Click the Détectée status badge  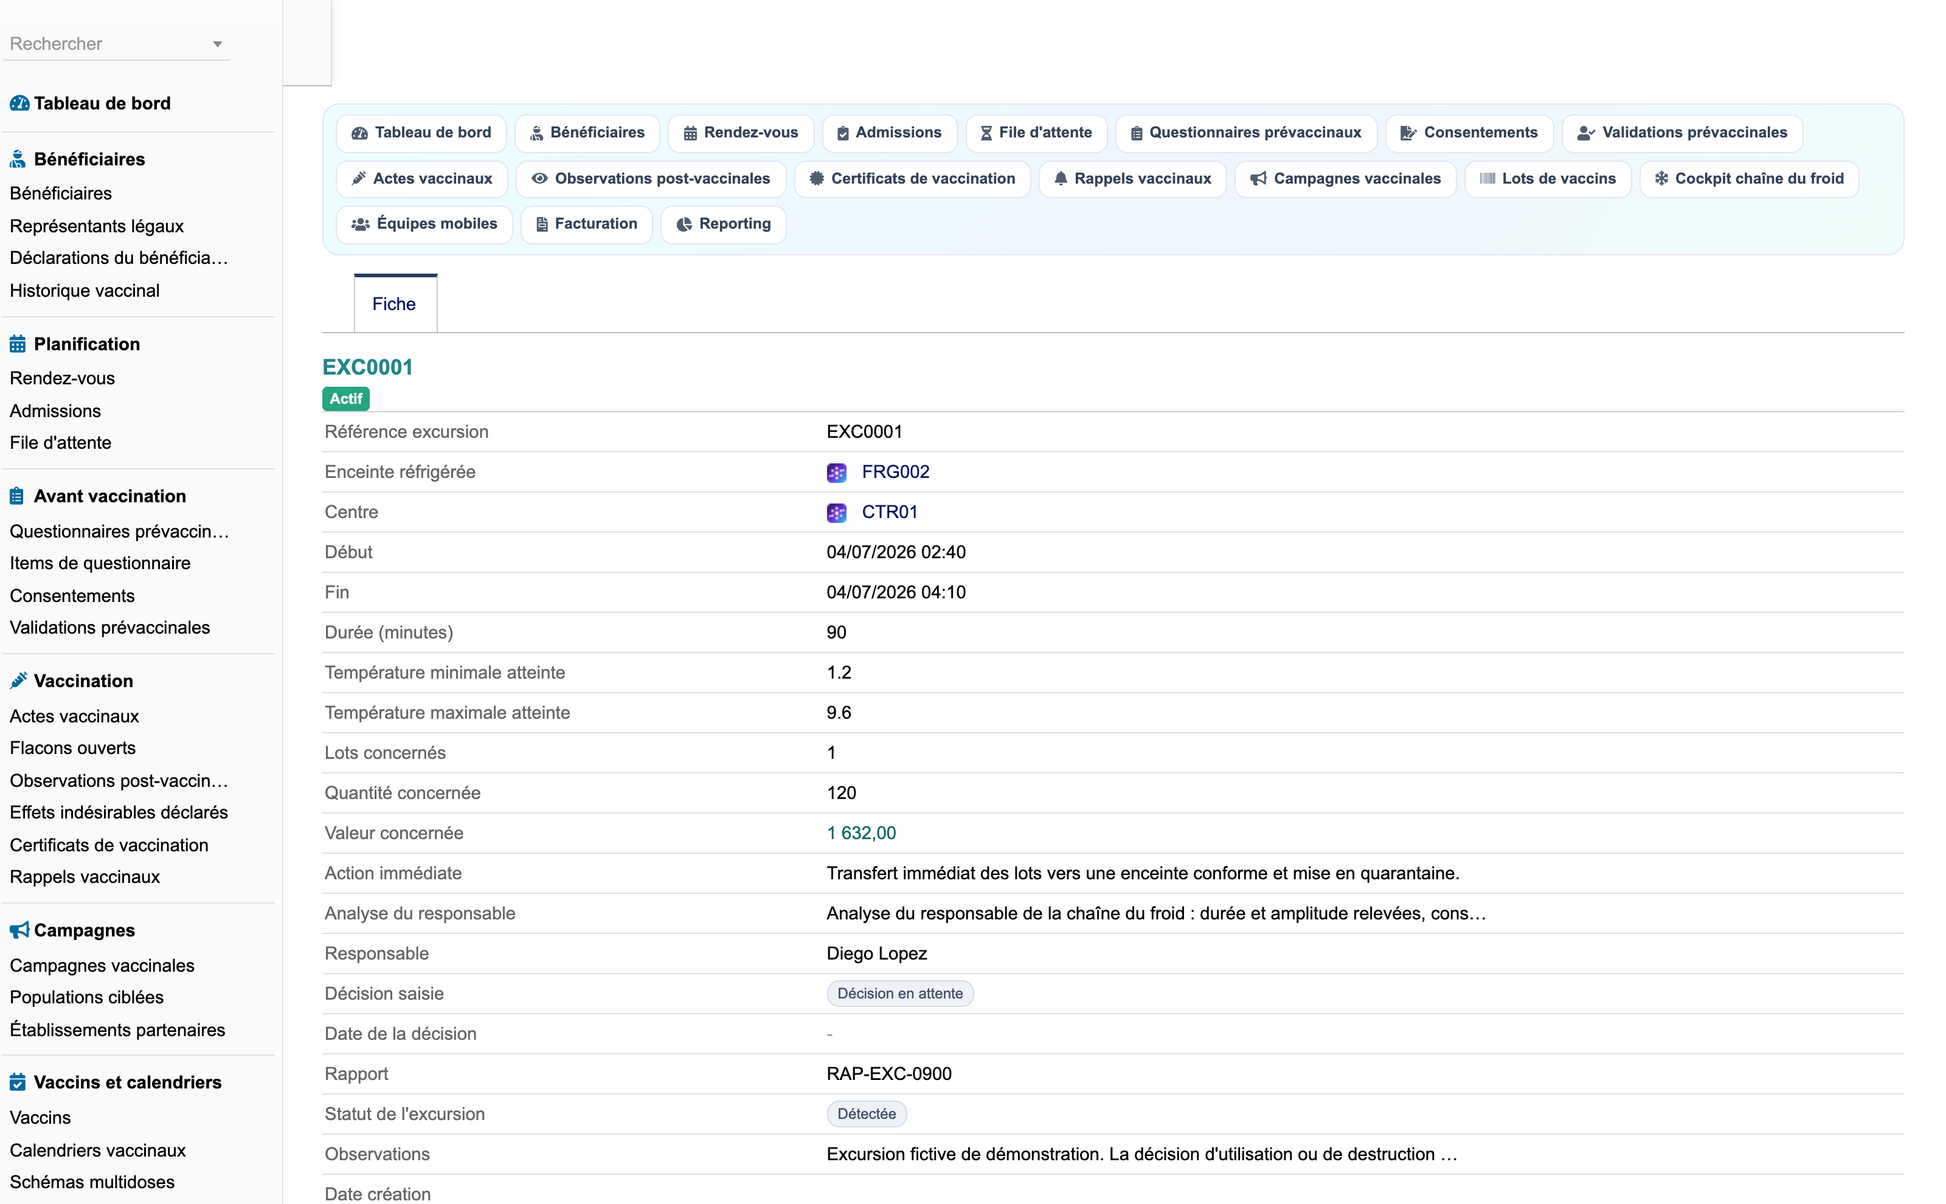[x=866, y=1114]
